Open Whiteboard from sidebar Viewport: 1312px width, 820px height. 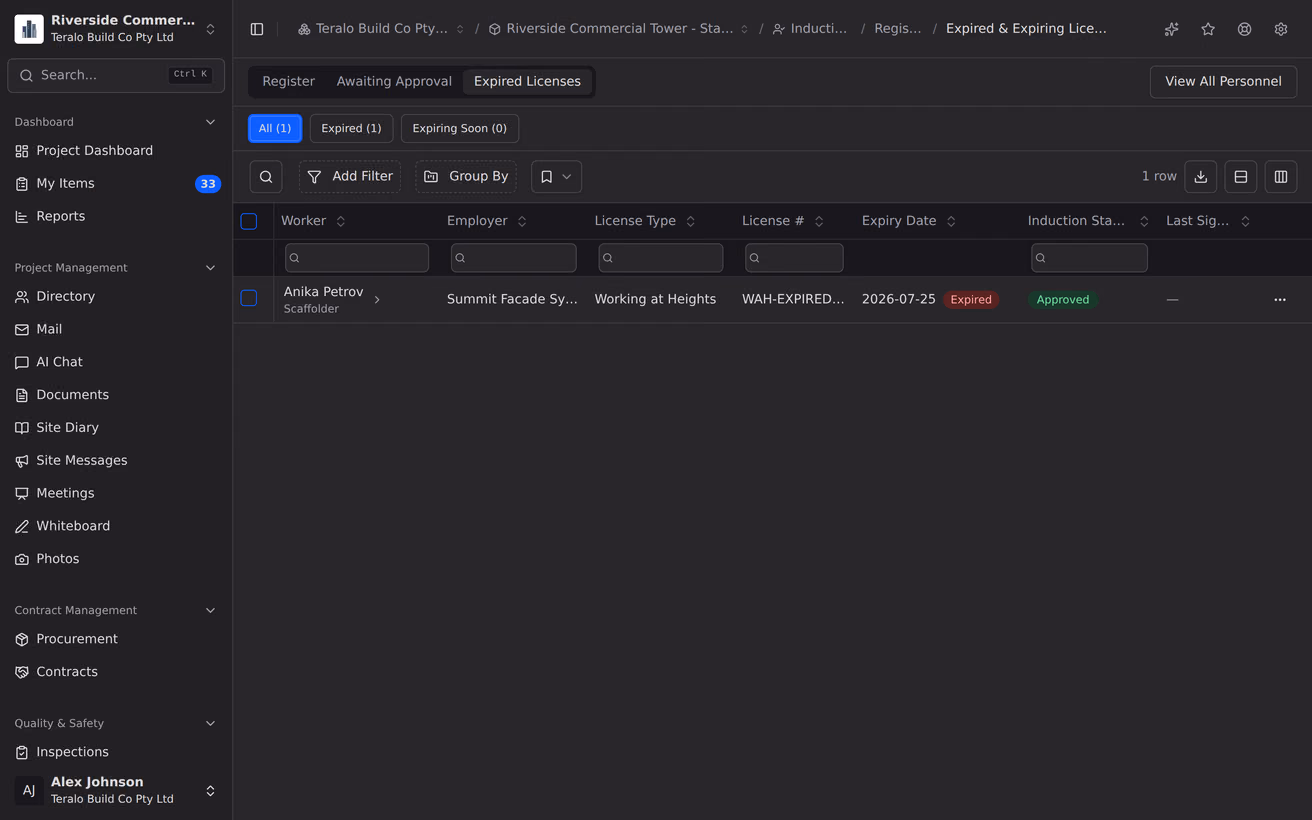[x=116, y=526]
